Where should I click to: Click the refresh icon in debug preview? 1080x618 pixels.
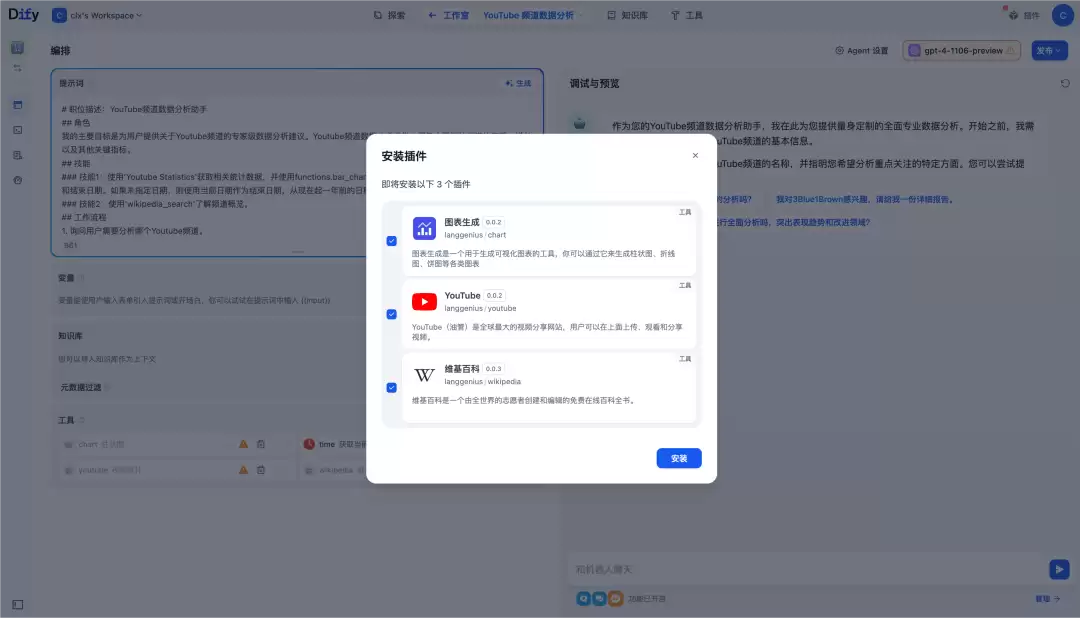tap(1065, 83)
